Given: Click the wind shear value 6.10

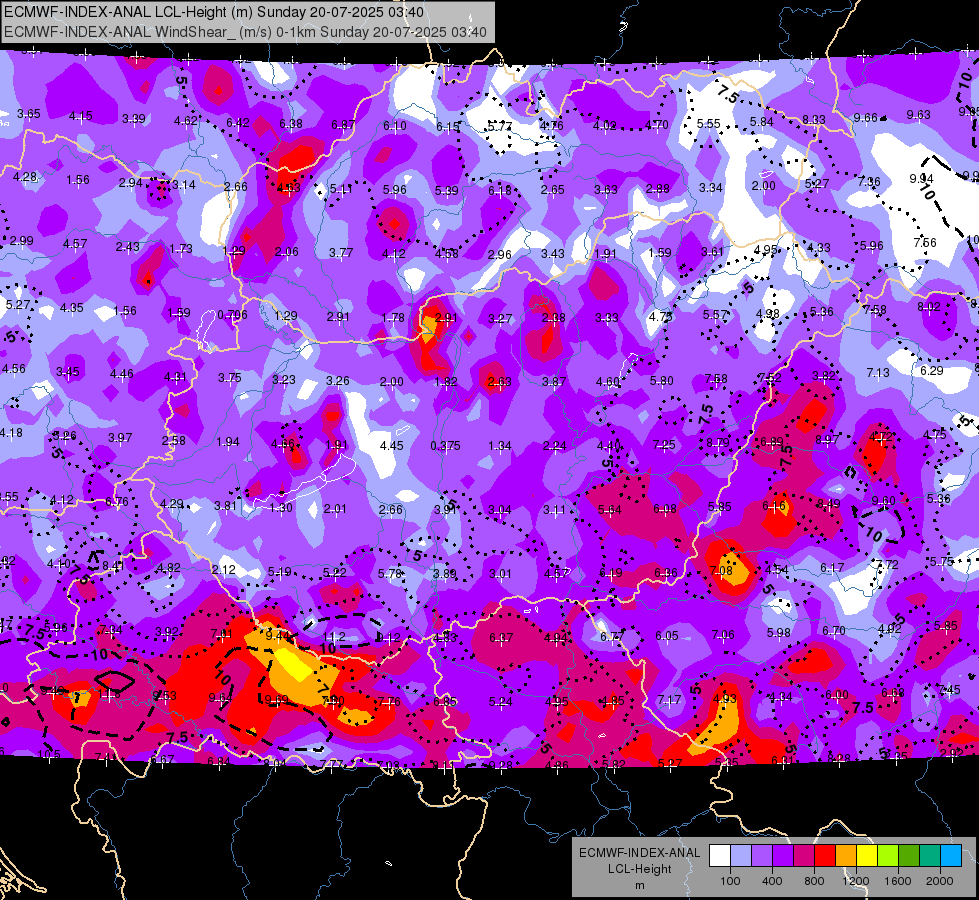Looking at the screenshot, I should tap(395, 126).
